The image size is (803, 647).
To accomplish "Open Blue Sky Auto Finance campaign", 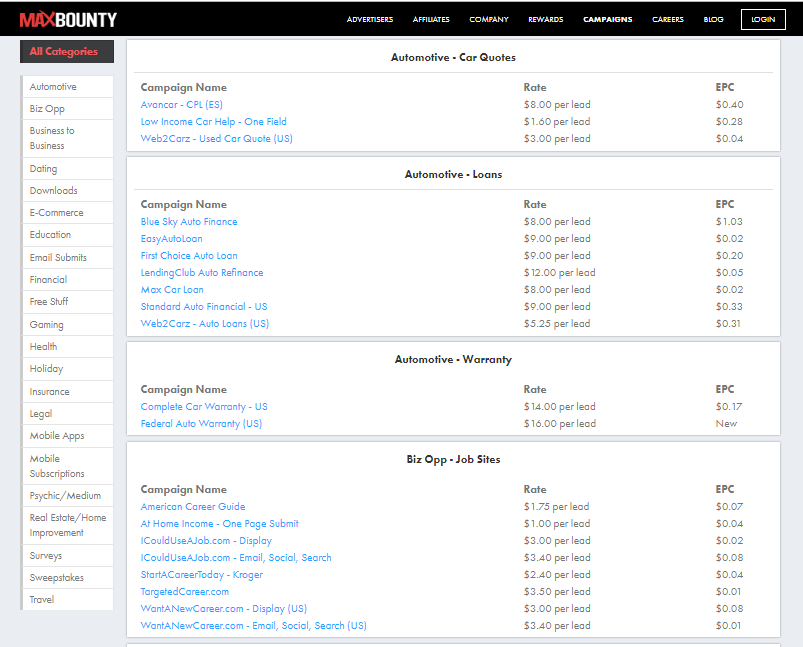I will point(189,222).
